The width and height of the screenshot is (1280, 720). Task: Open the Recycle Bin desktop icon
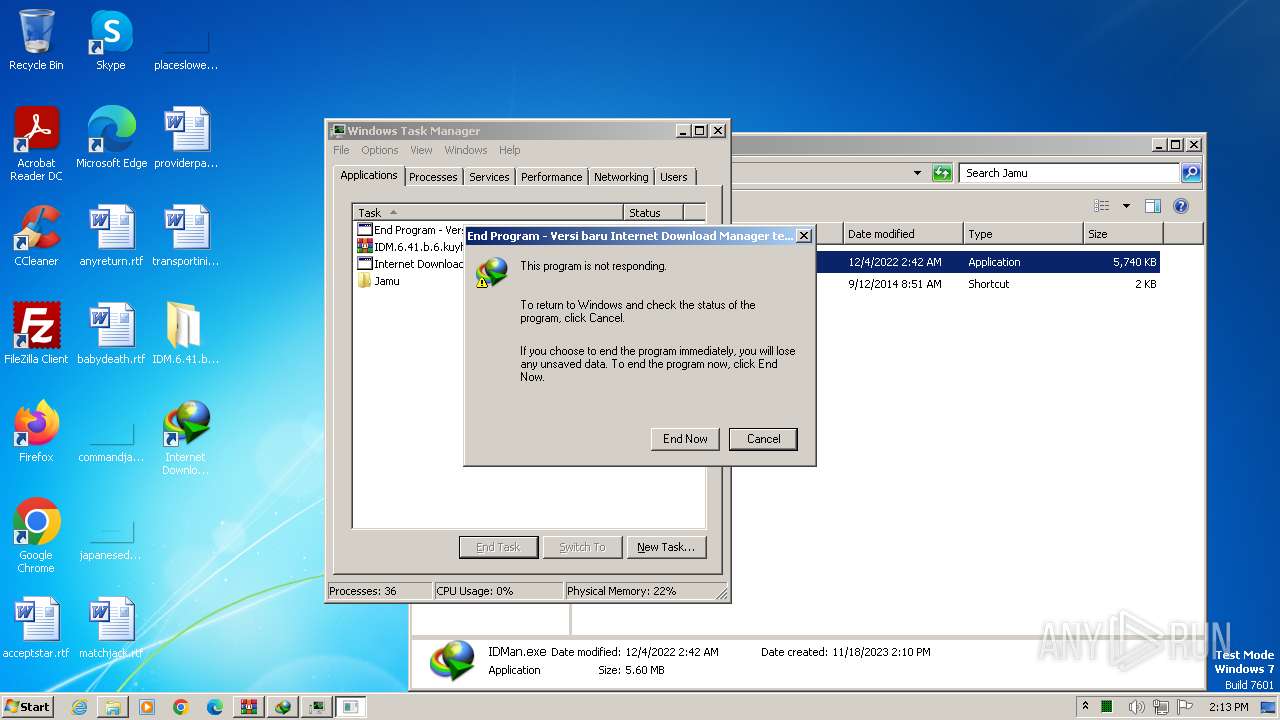point(36,41)
